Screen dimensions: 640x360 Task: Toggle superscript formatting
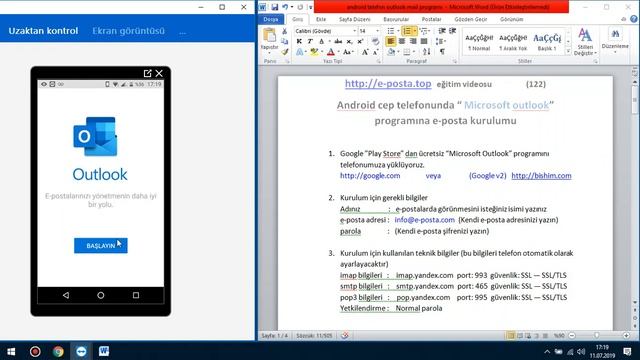[x=360, y=41]
